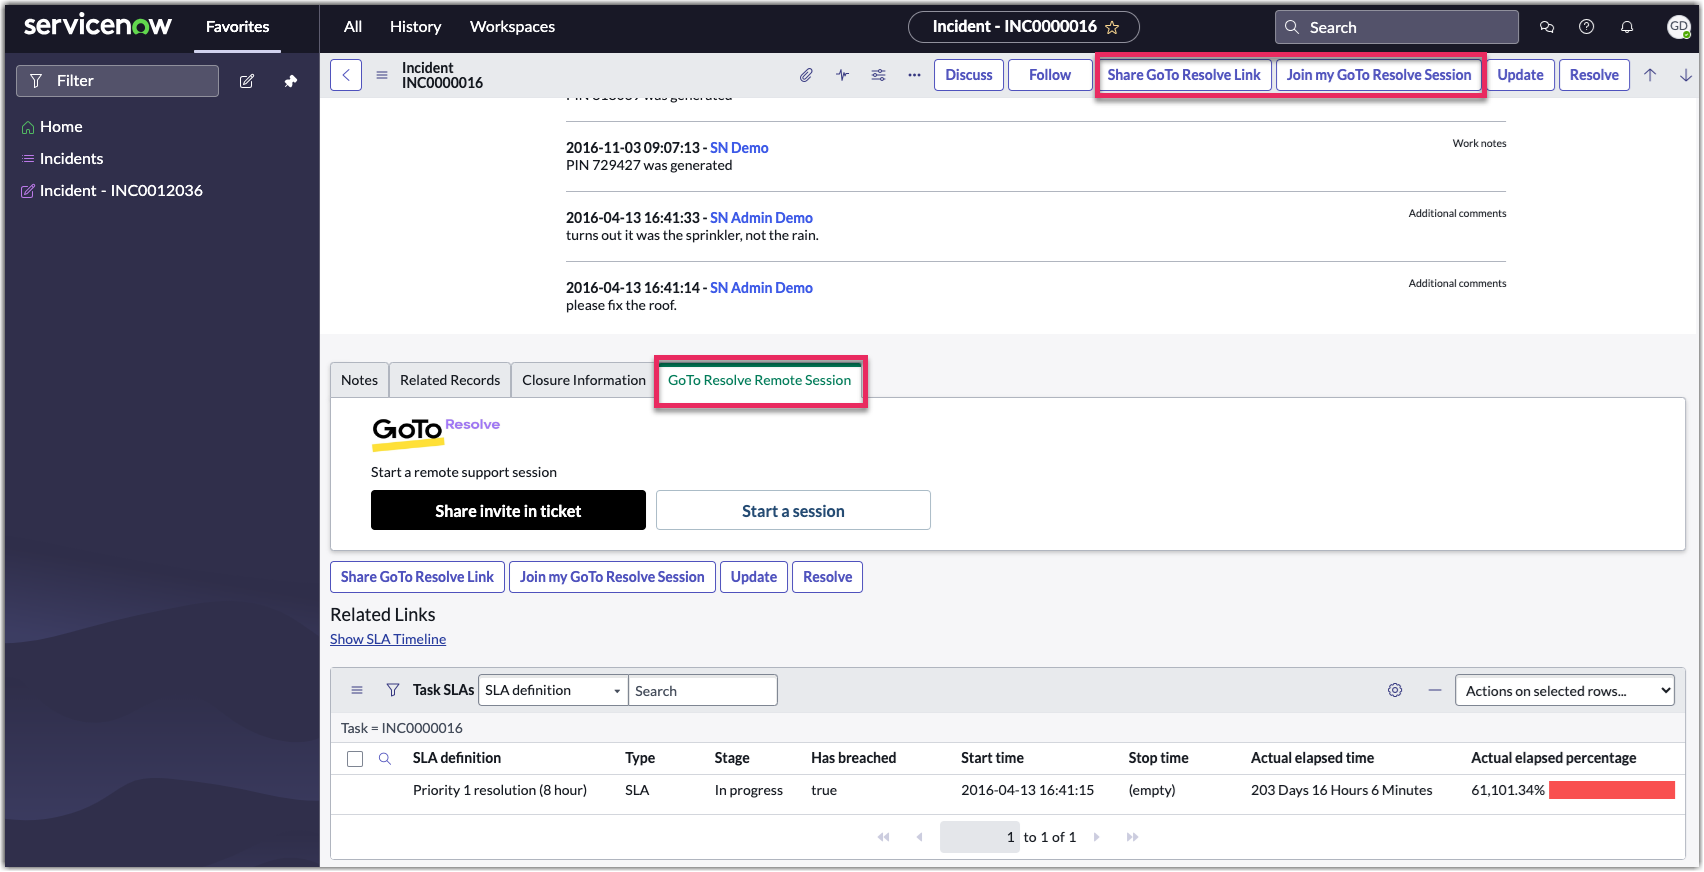The width and height of the screenshot is (1704, 872).
Task: Open attachments paperclip icon
Action: click(806, 75)
